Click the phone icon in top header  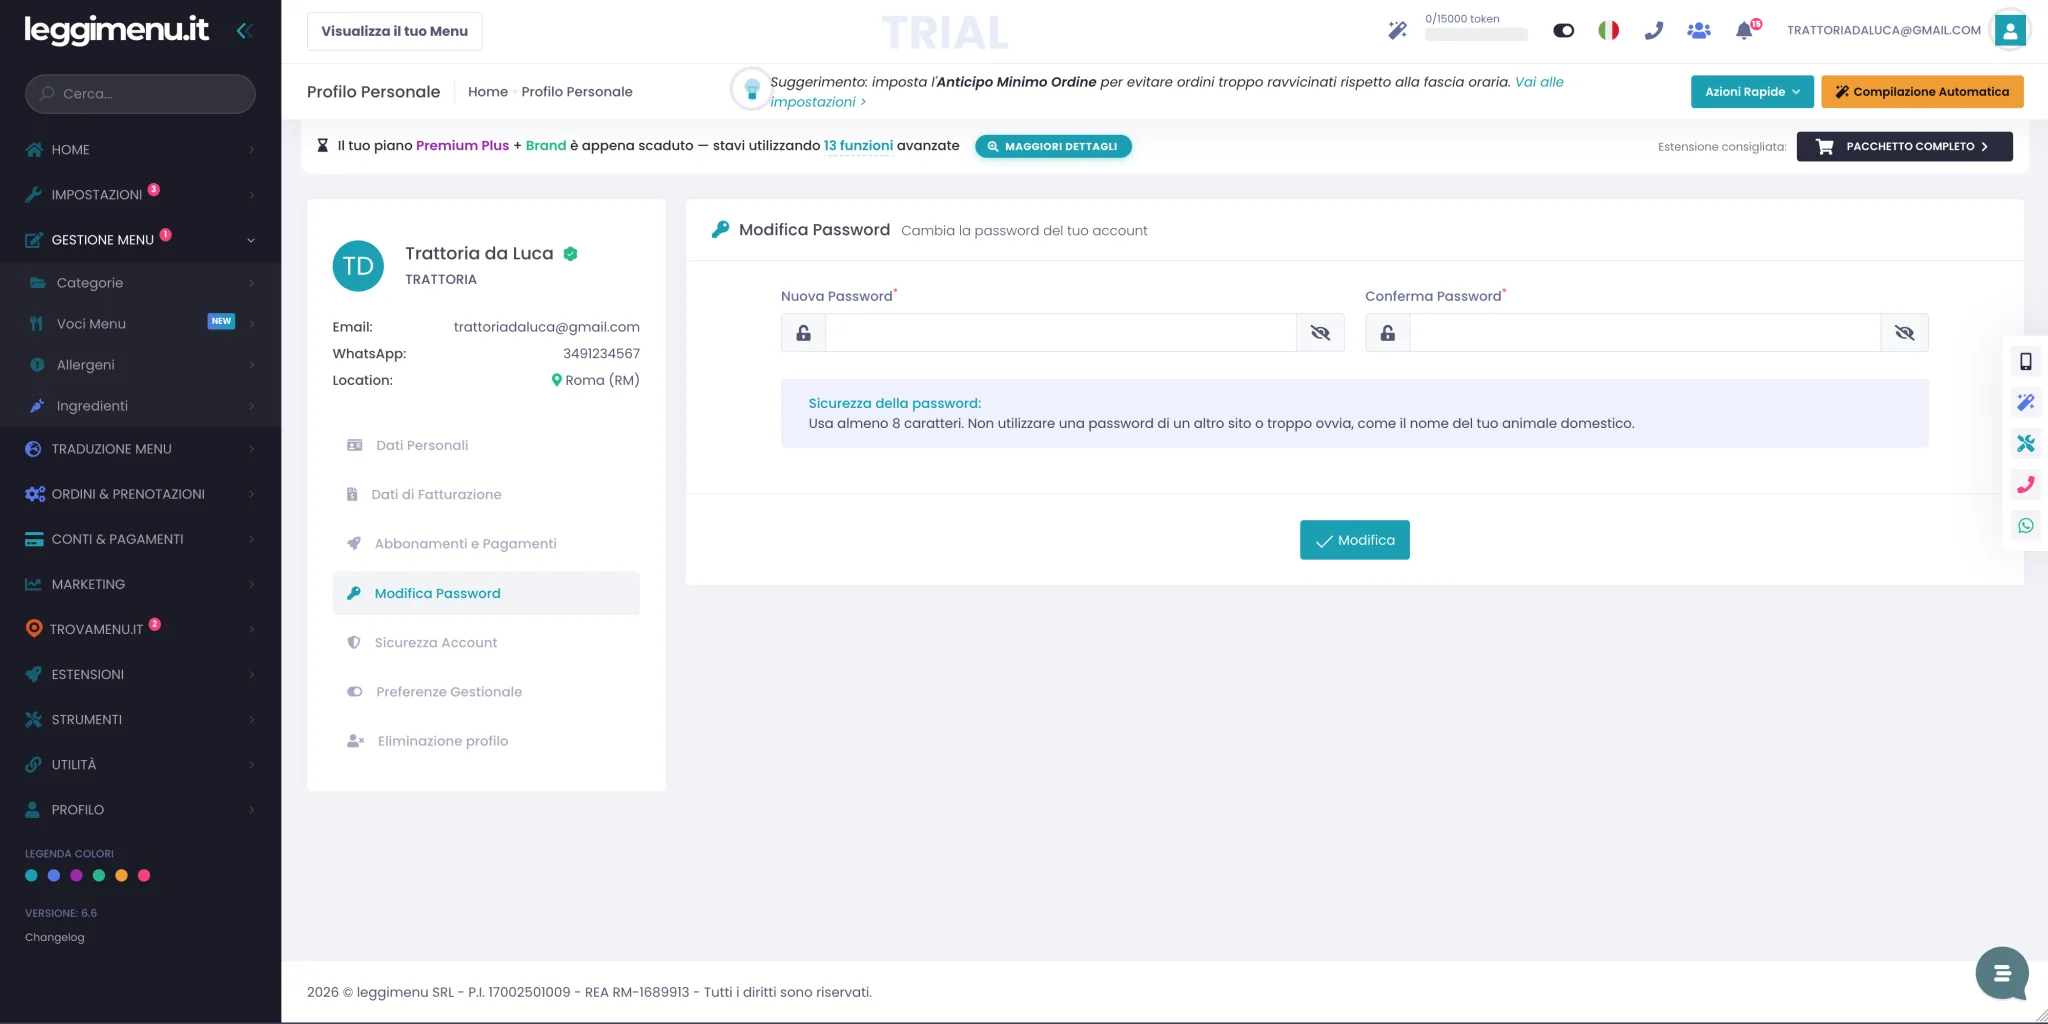pos(1653,30)
